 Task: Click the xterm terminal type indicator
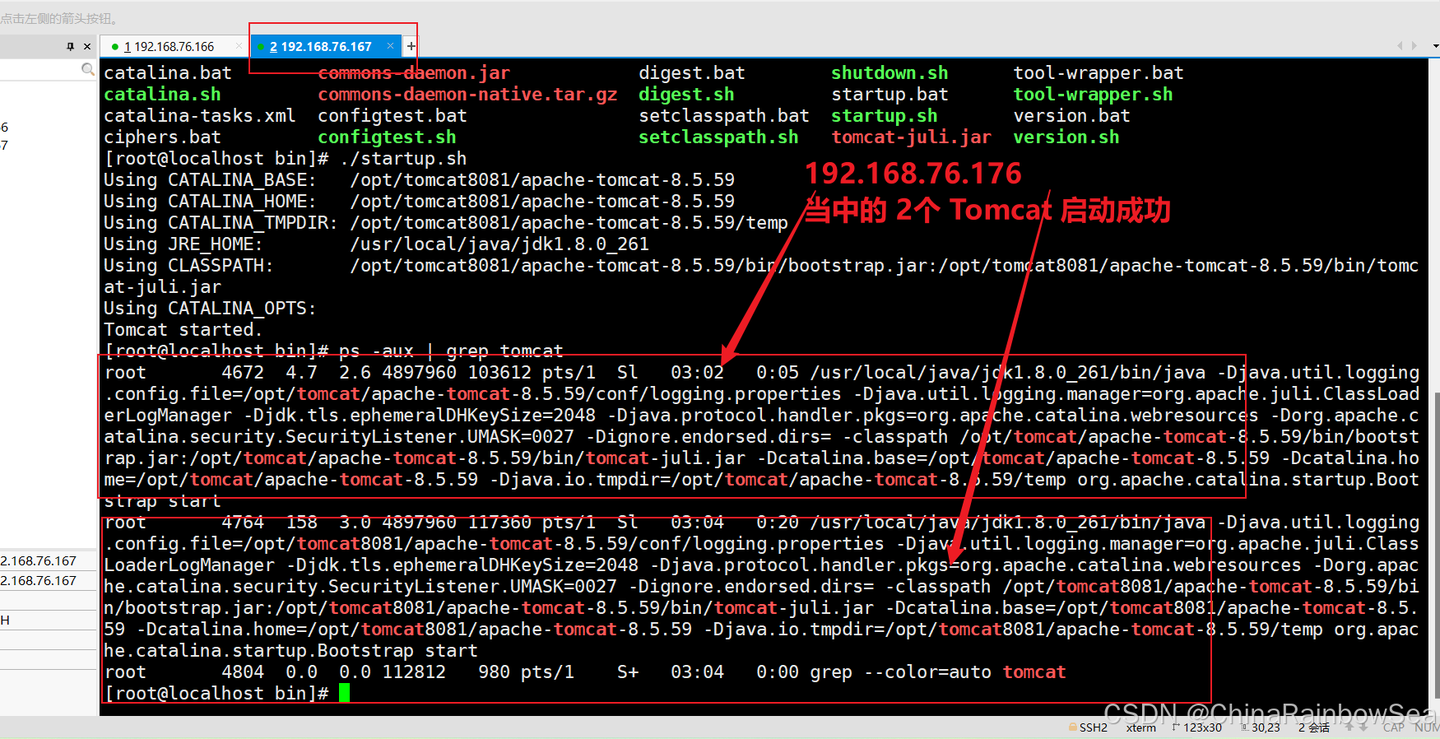(x=1140, y=727)
